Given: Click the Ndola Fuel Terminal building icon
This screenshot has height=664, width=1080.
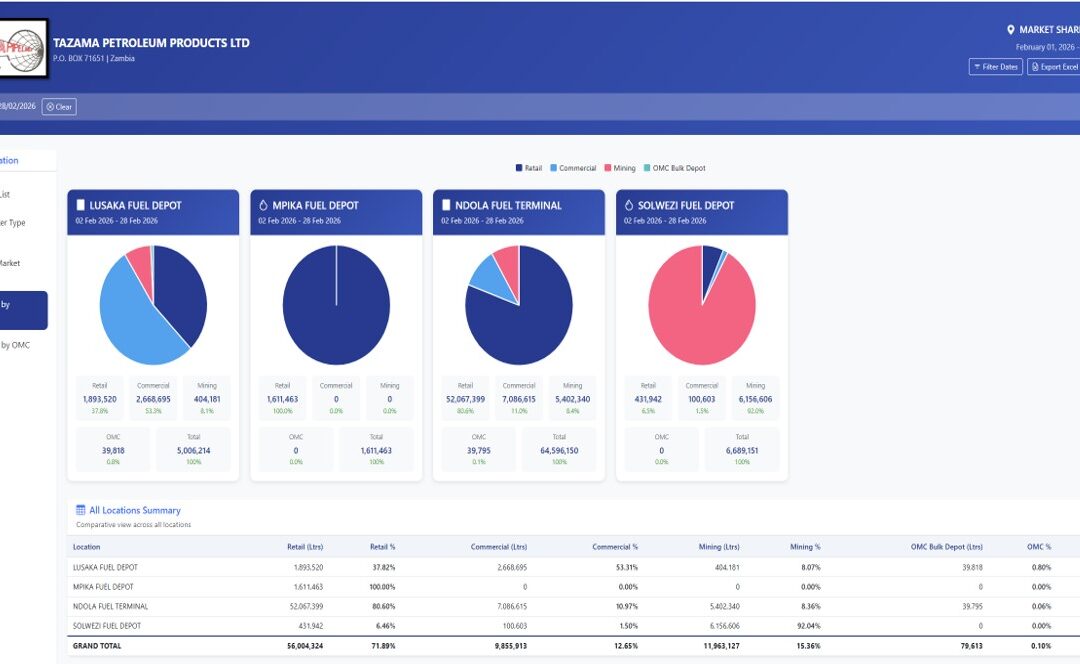Looking at the screenshot, I should click(x=447, y=205).
